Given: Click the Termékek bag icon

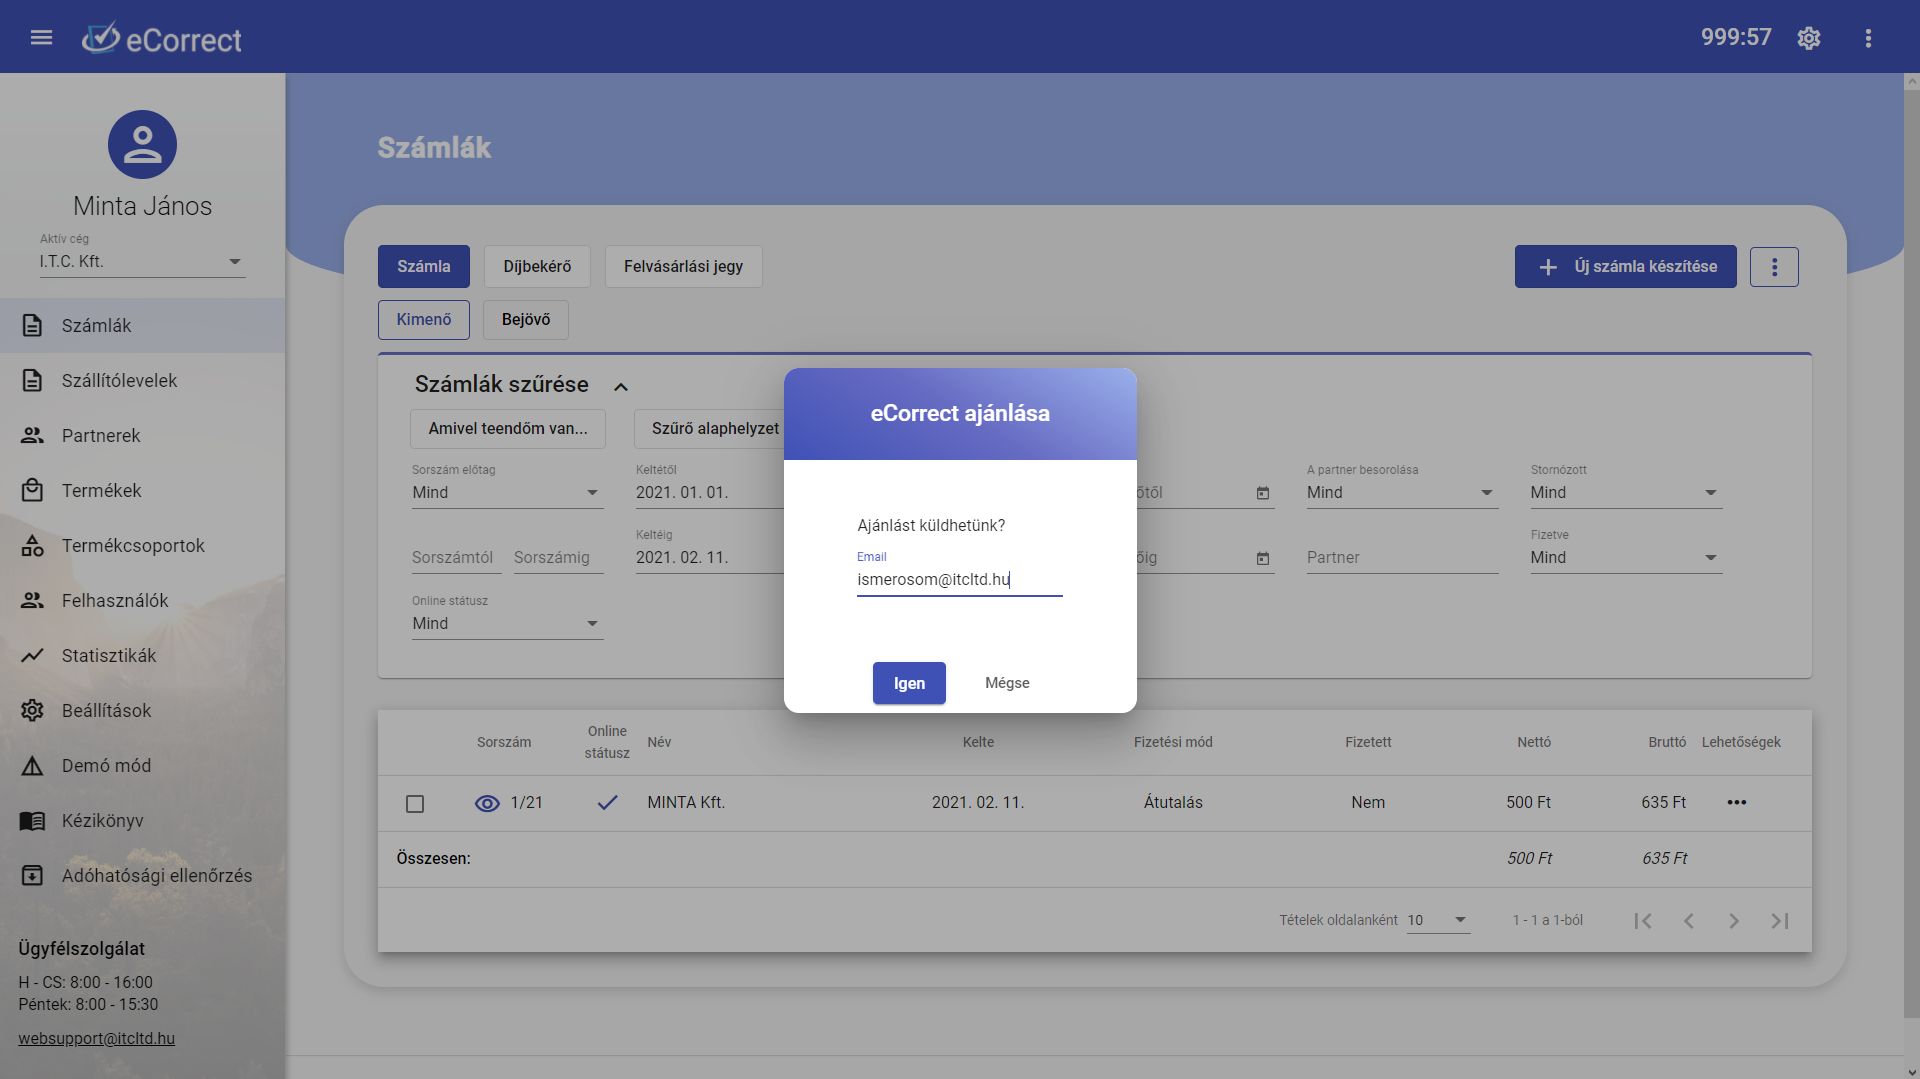Looking at the screenshot, I should point(32,490).
